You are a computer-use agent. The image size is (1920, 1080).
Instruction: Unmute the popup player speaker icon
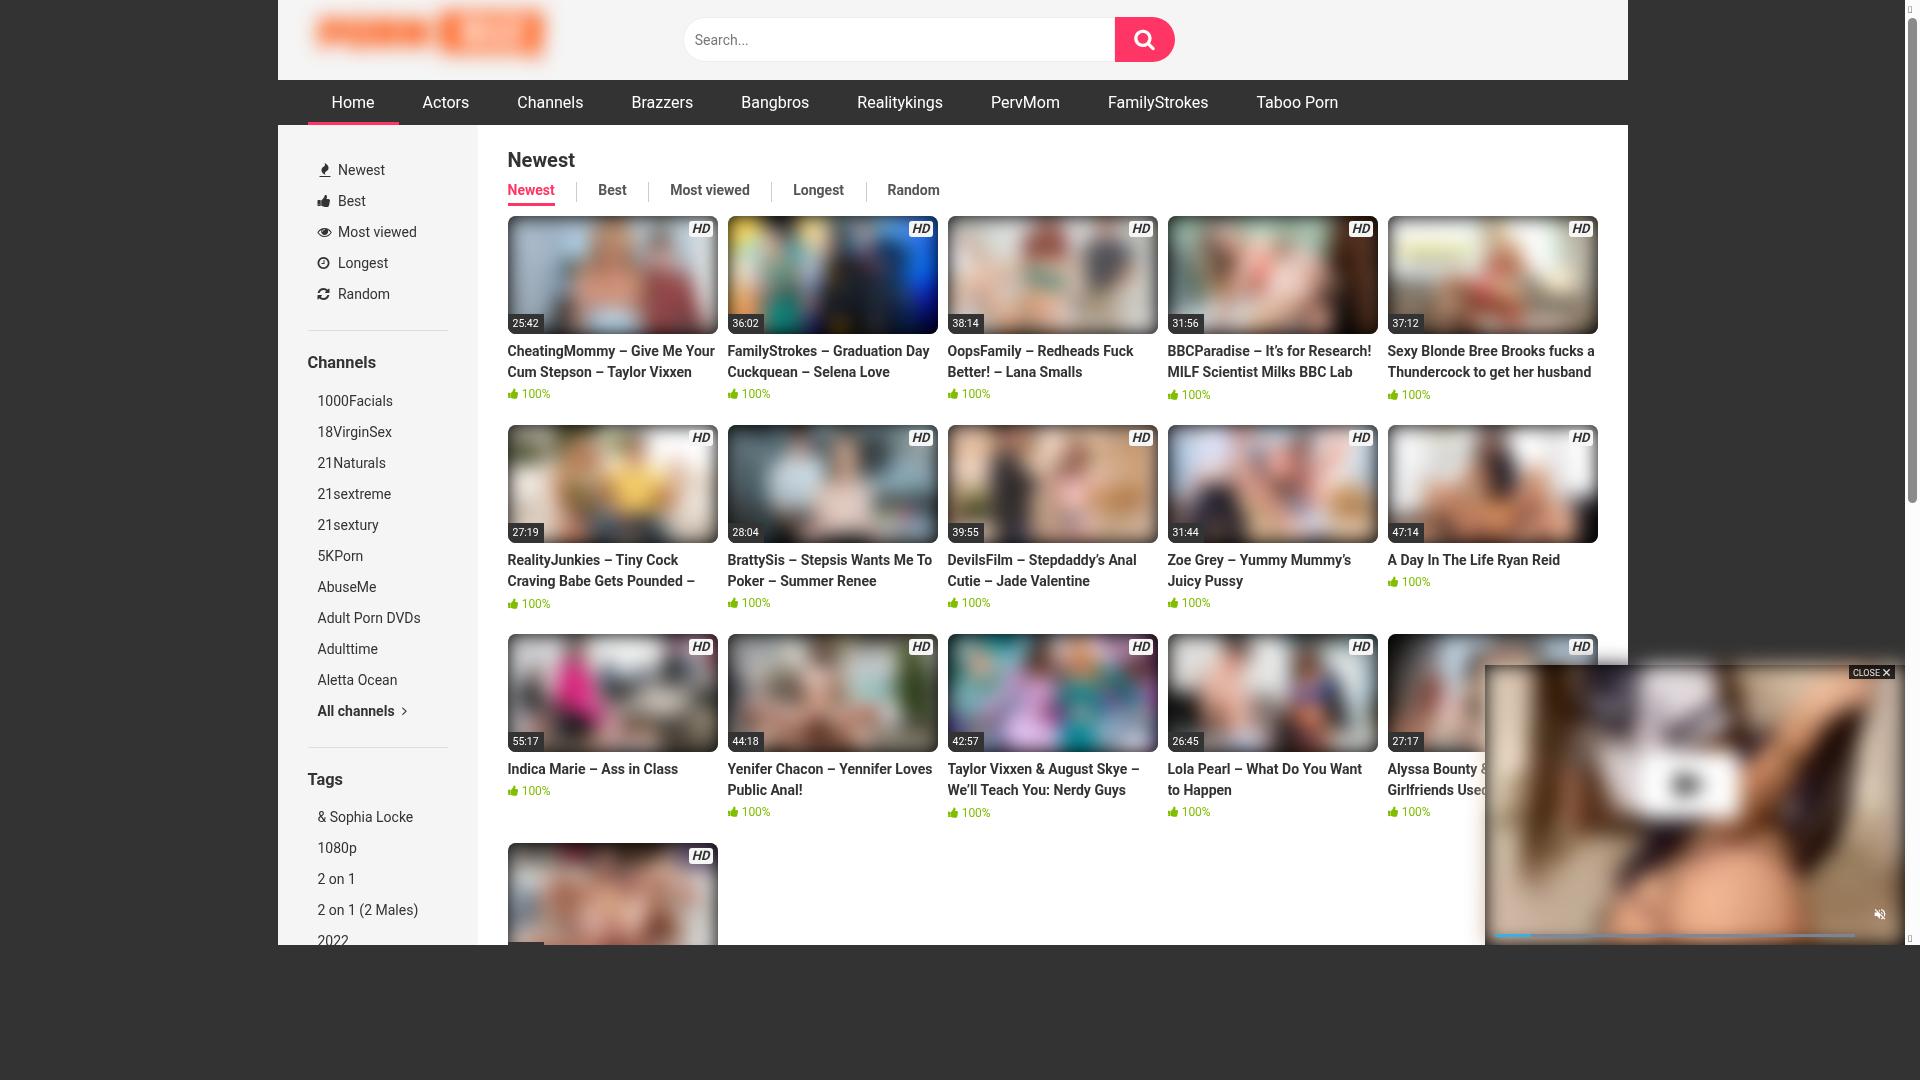pos(1880,914)
